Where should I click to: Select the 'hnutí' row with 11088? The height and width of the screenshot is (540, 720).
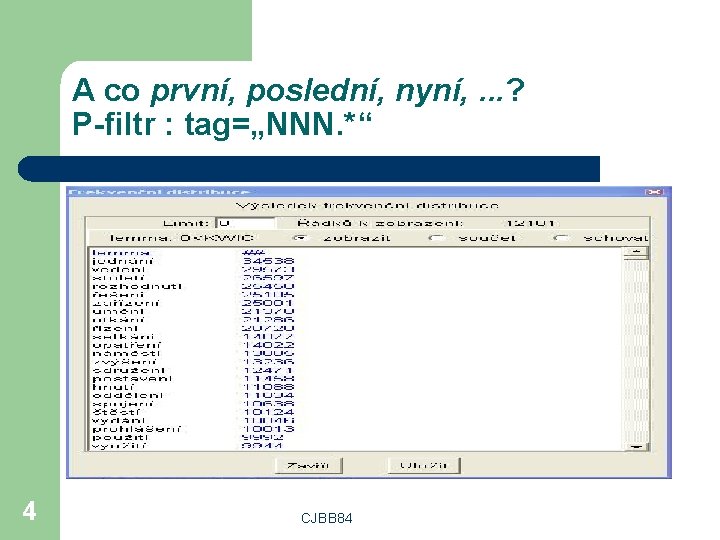[x=193, y=387]
